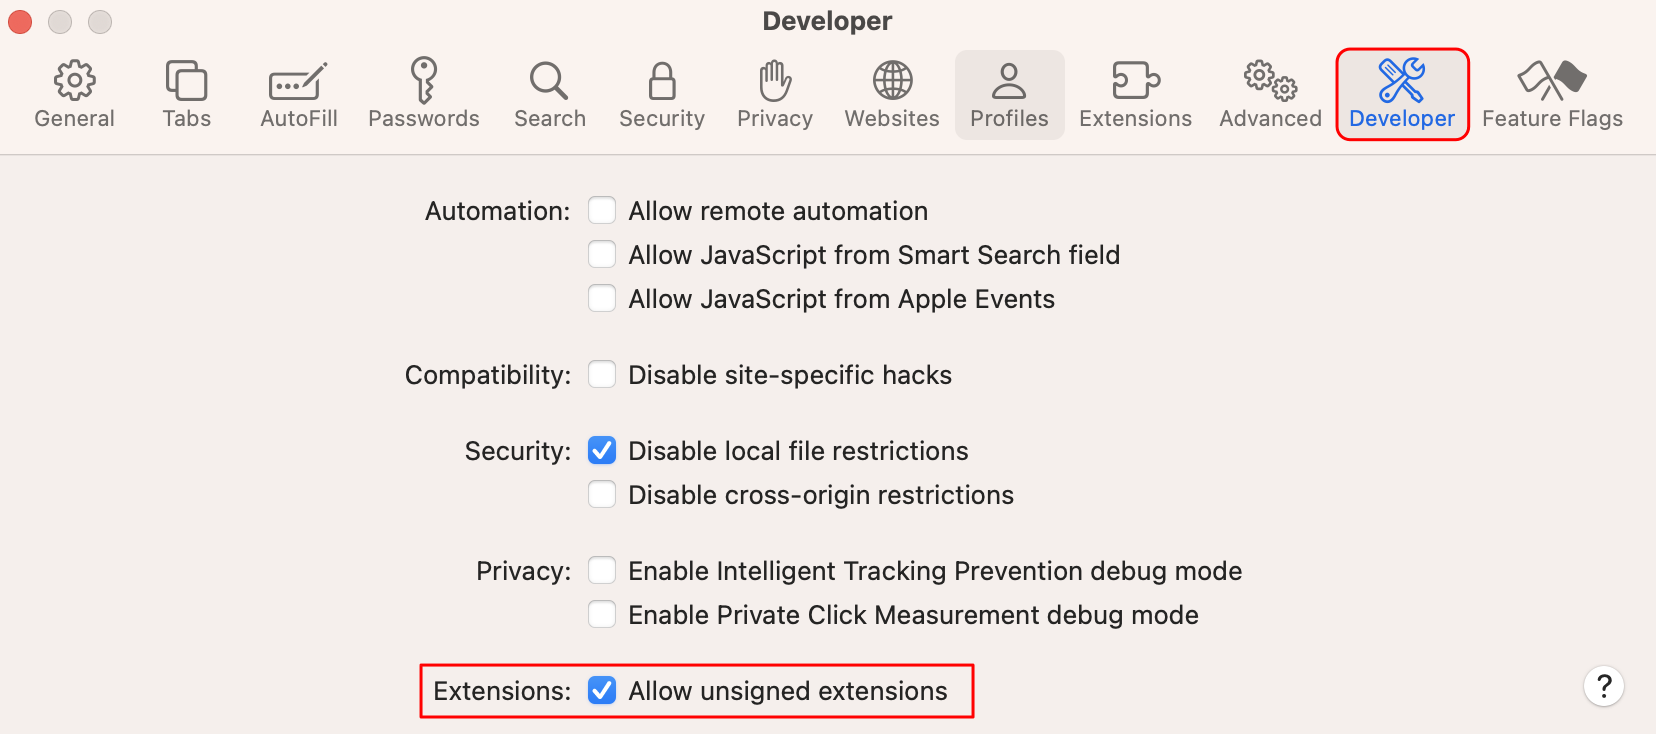Enable Allow JavaScript from Apple Events

pyautogui.click(x=602, y=298)
